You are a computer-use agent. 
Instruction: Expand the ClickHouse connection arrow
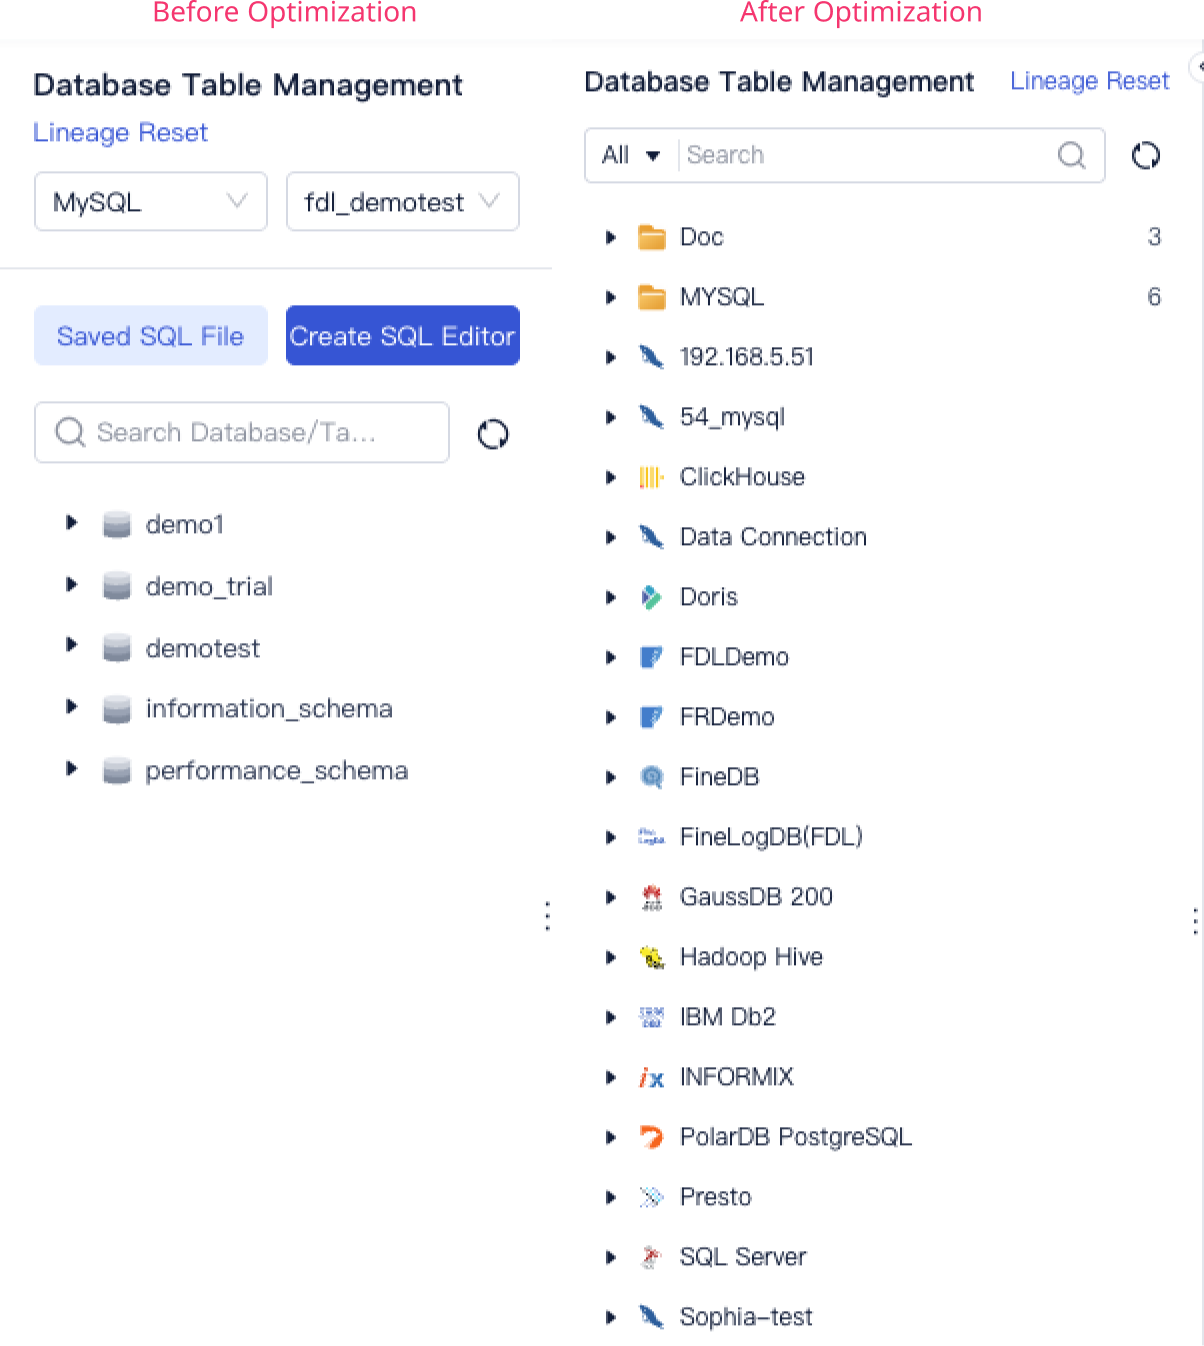coord(611,477)
